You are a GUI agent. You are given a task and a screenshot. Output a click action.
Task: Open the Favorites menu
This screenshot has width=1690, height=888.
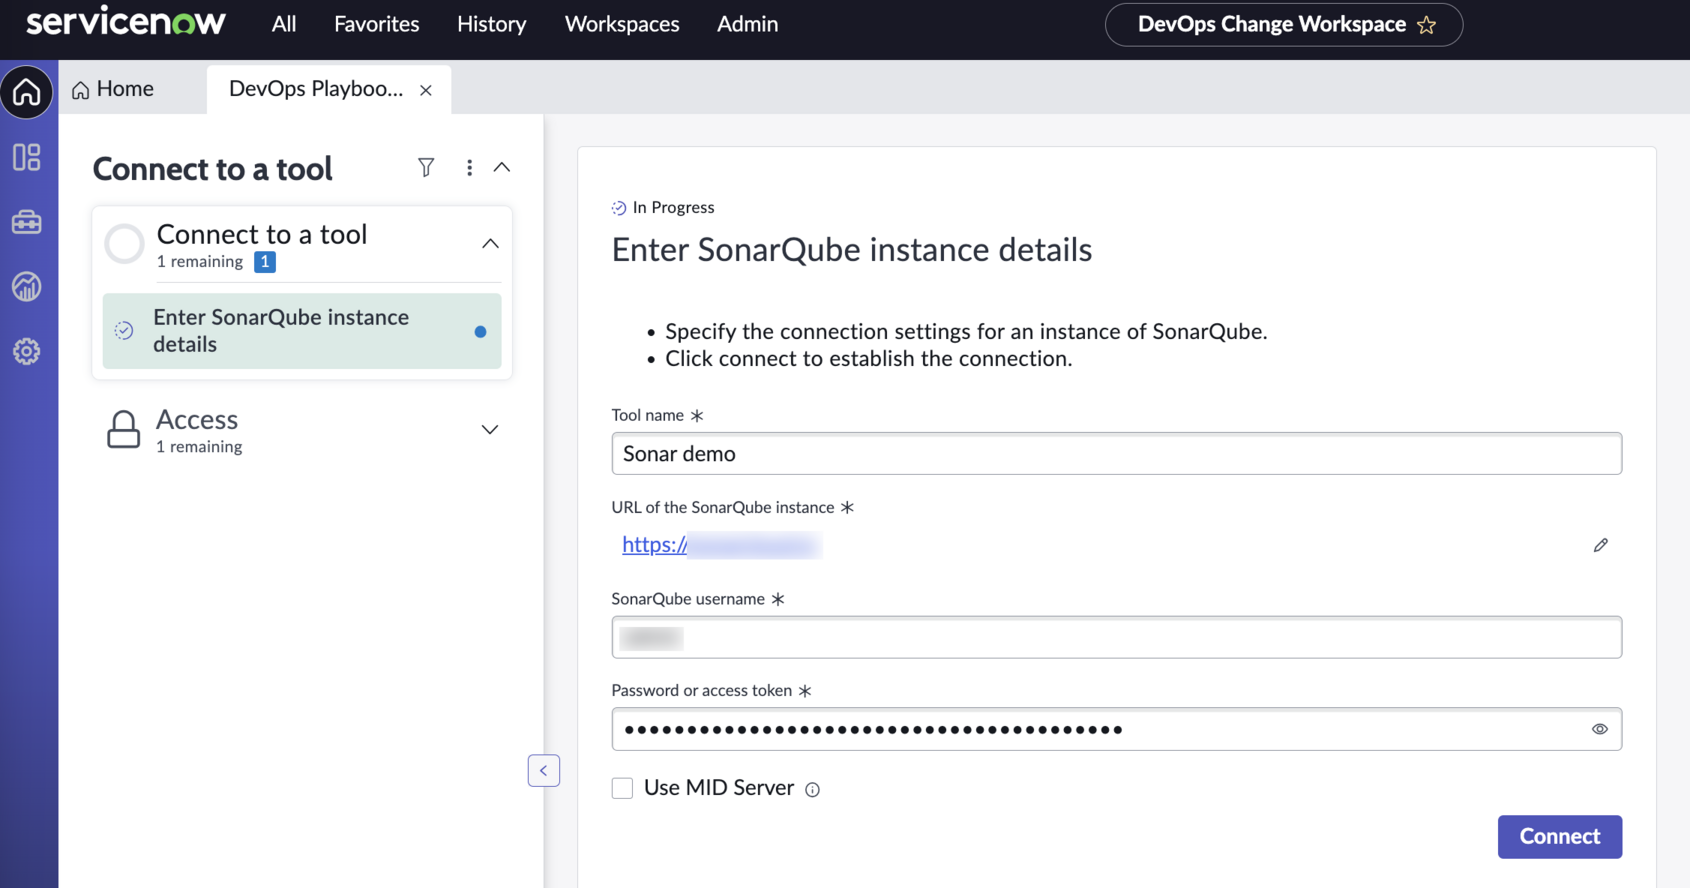point(377,24)
